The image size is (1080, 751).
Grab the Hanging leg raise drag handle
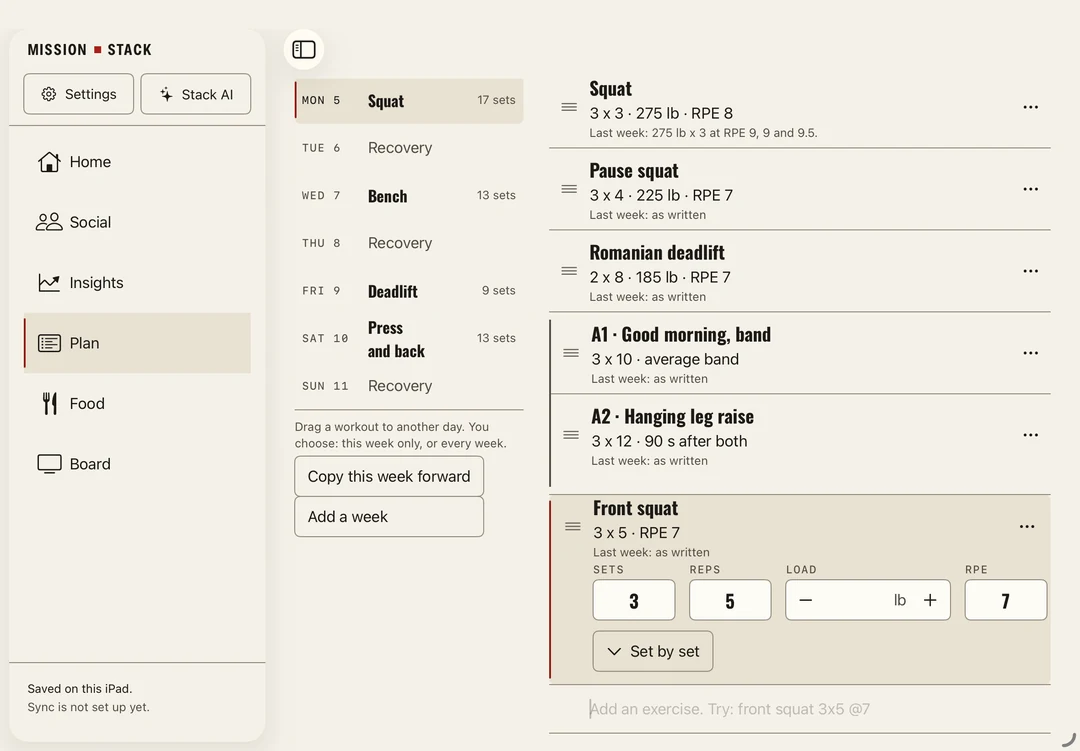pos(571,435)
